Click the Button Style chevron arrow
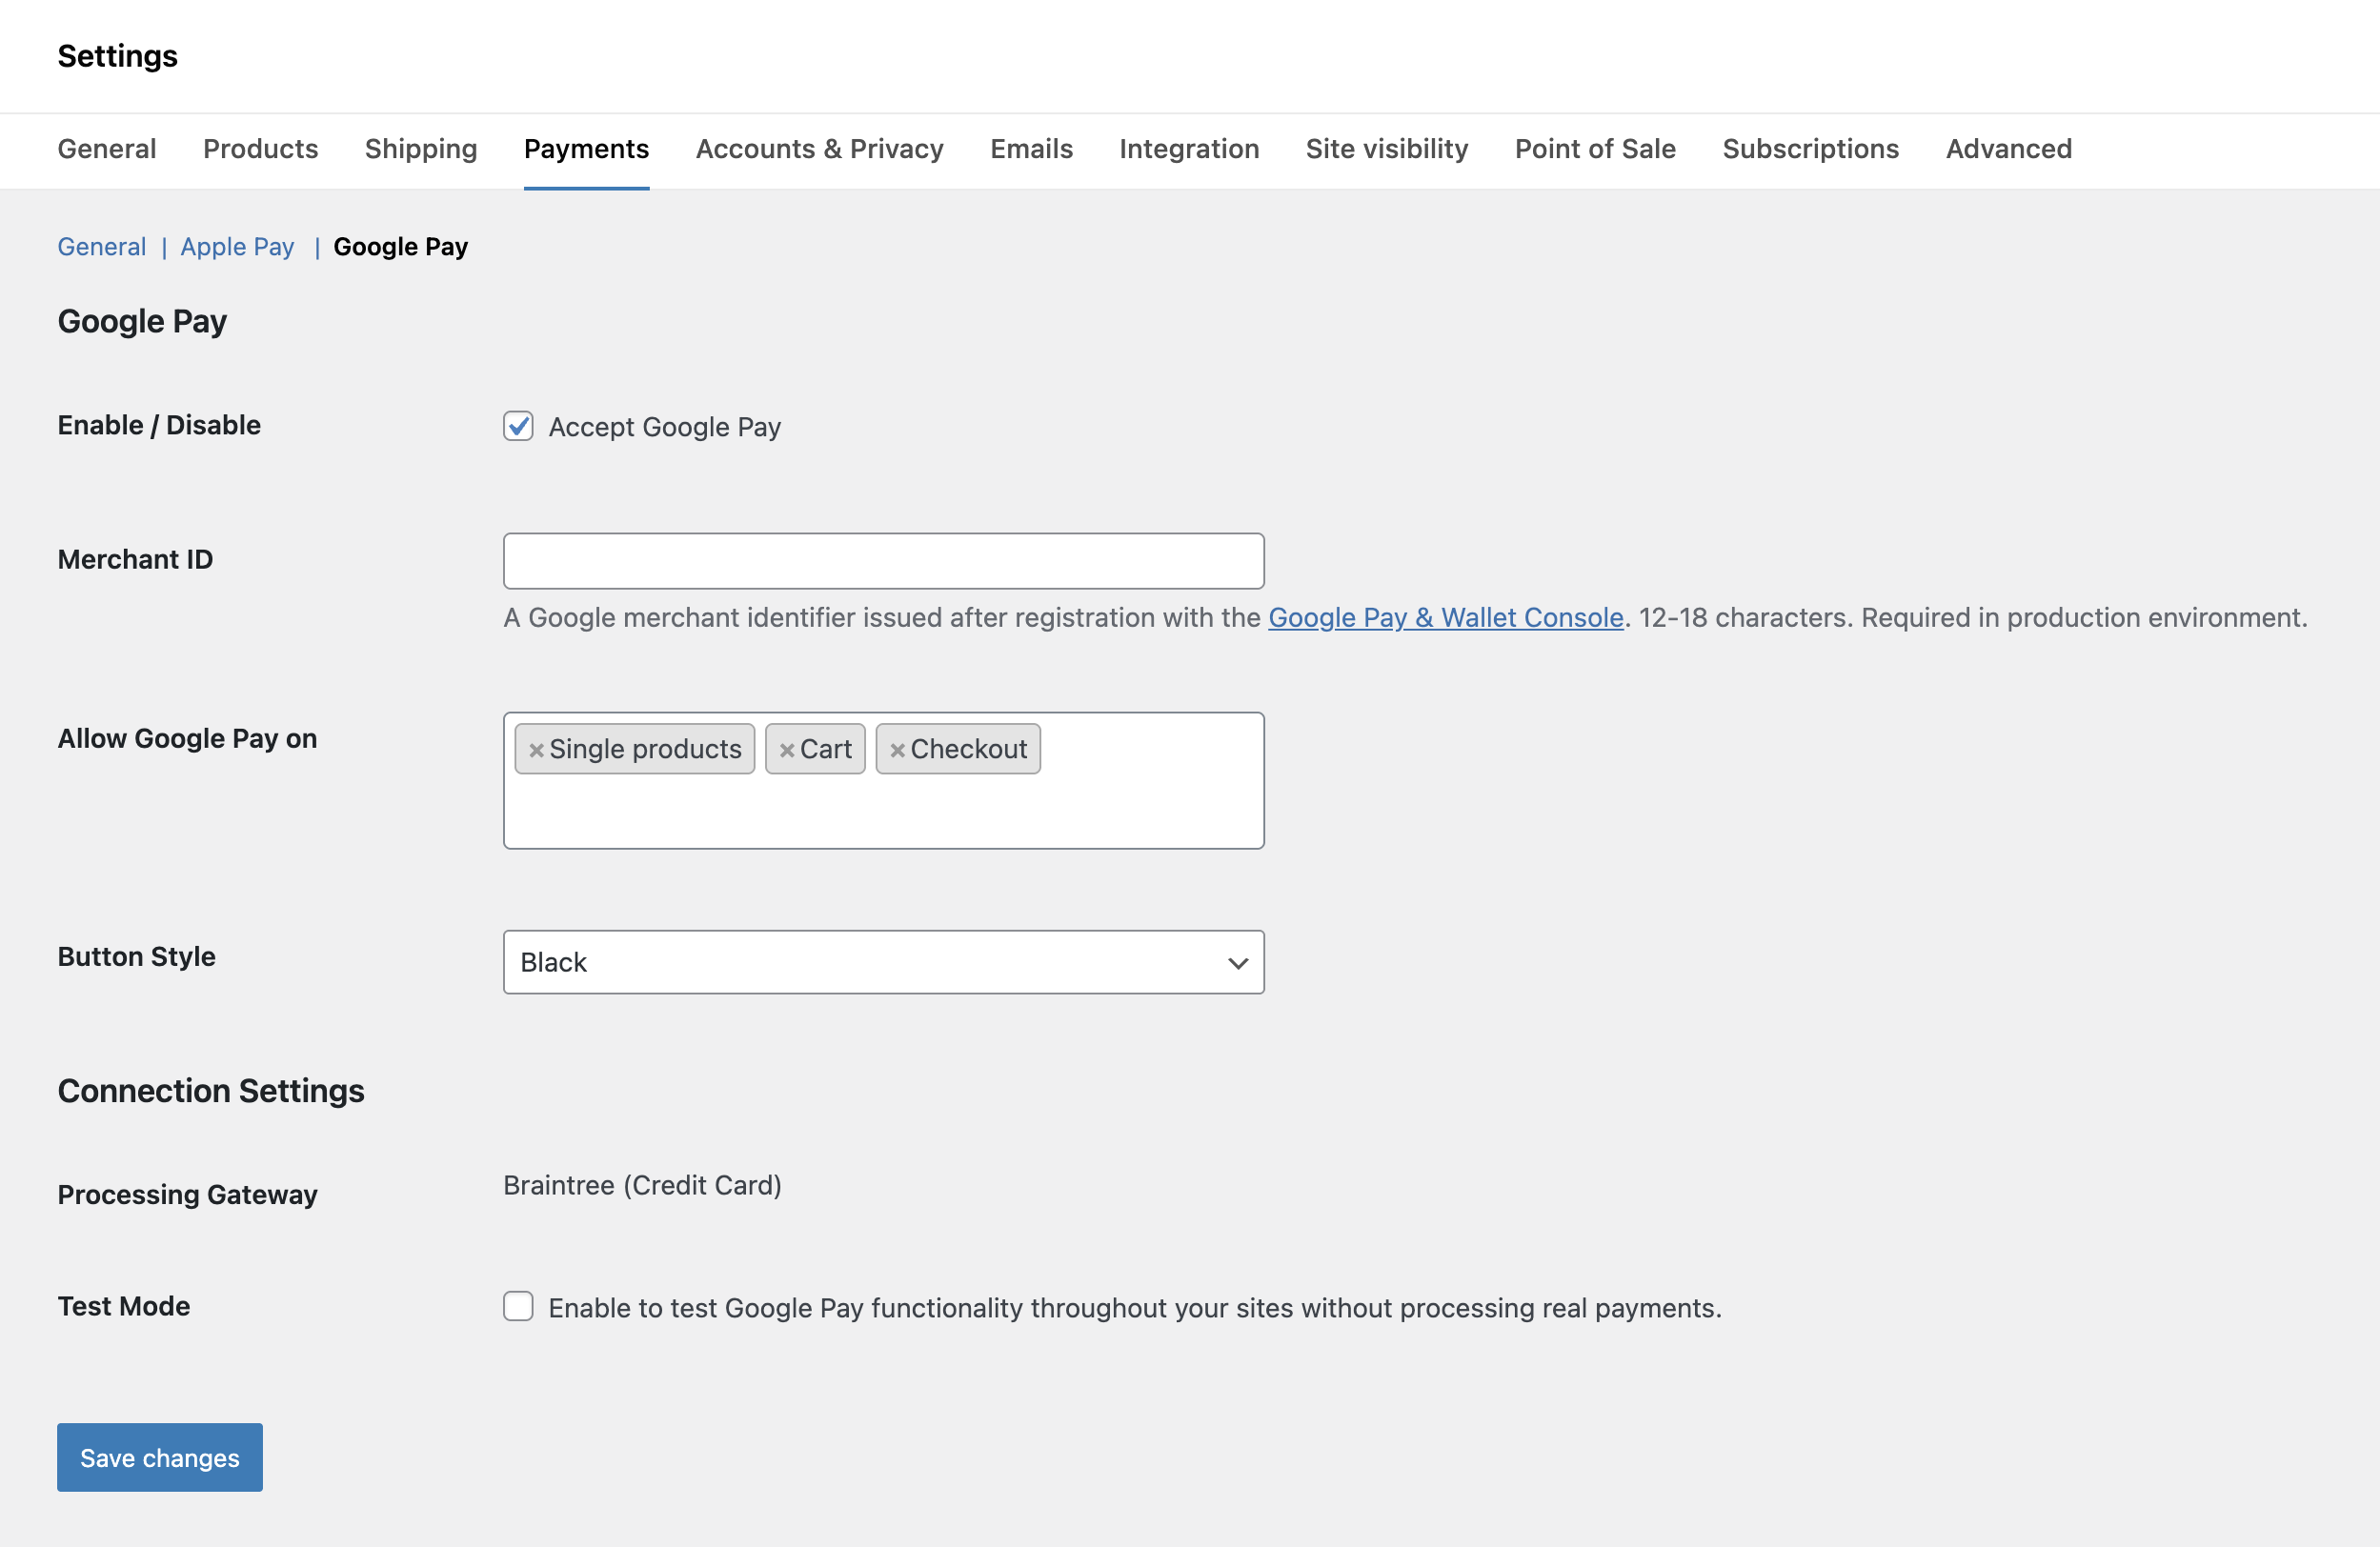The height and width of the screenshot is (1547, 2380). tap(1237, 963)
